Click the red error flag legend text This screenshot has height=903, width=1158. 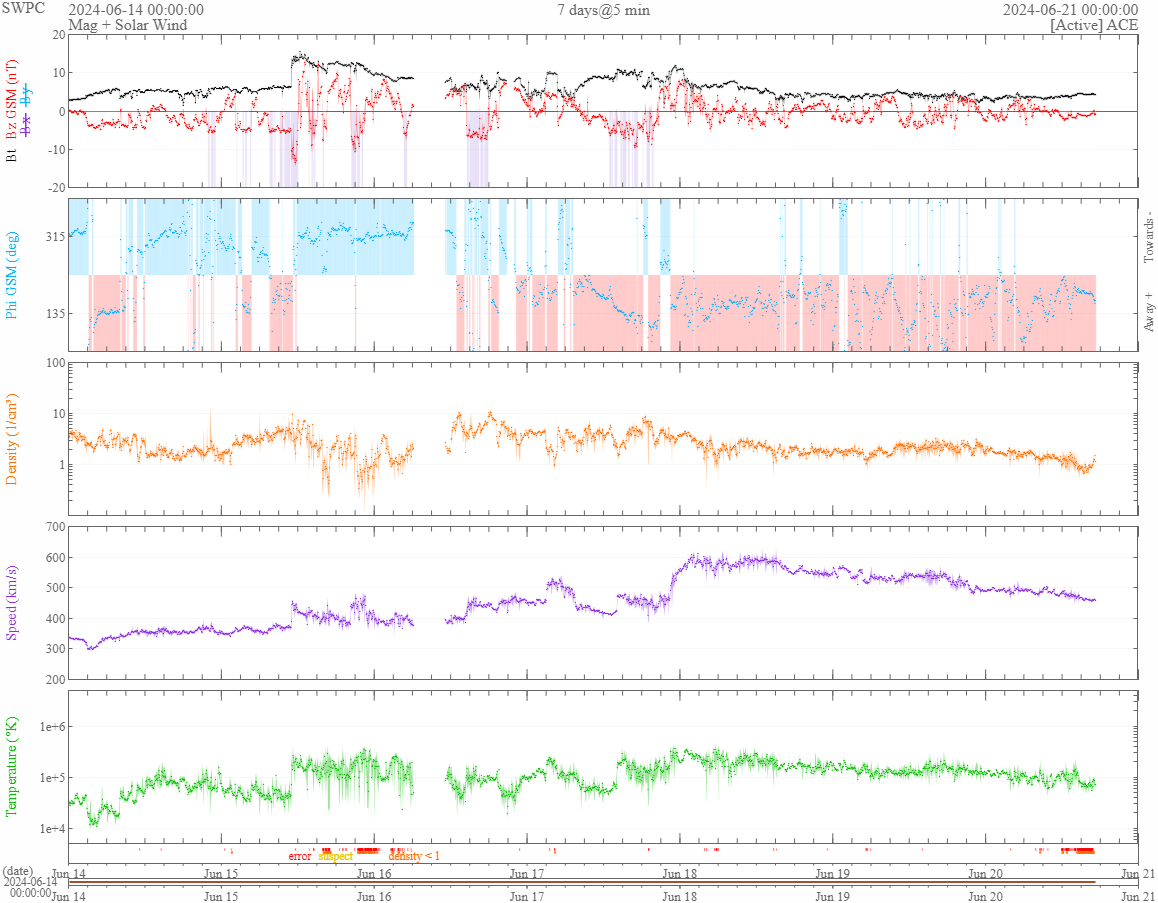[x=300, y=856]
